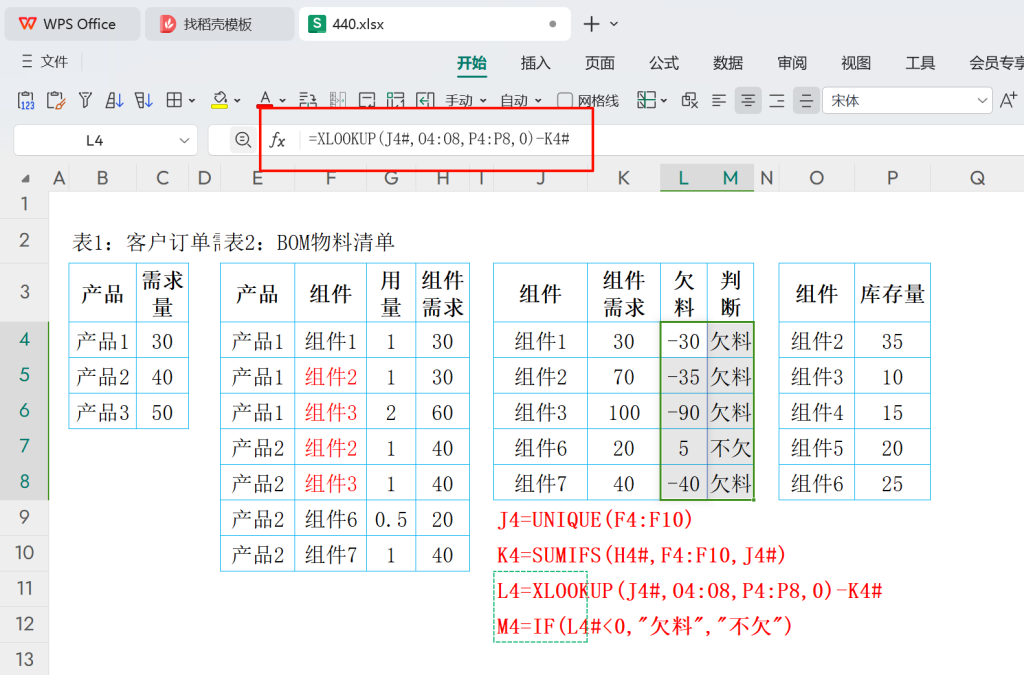Open font color dropdown arrow
Screen dimensions: 1024x675
pyautogui.click(x=283, y=101)
